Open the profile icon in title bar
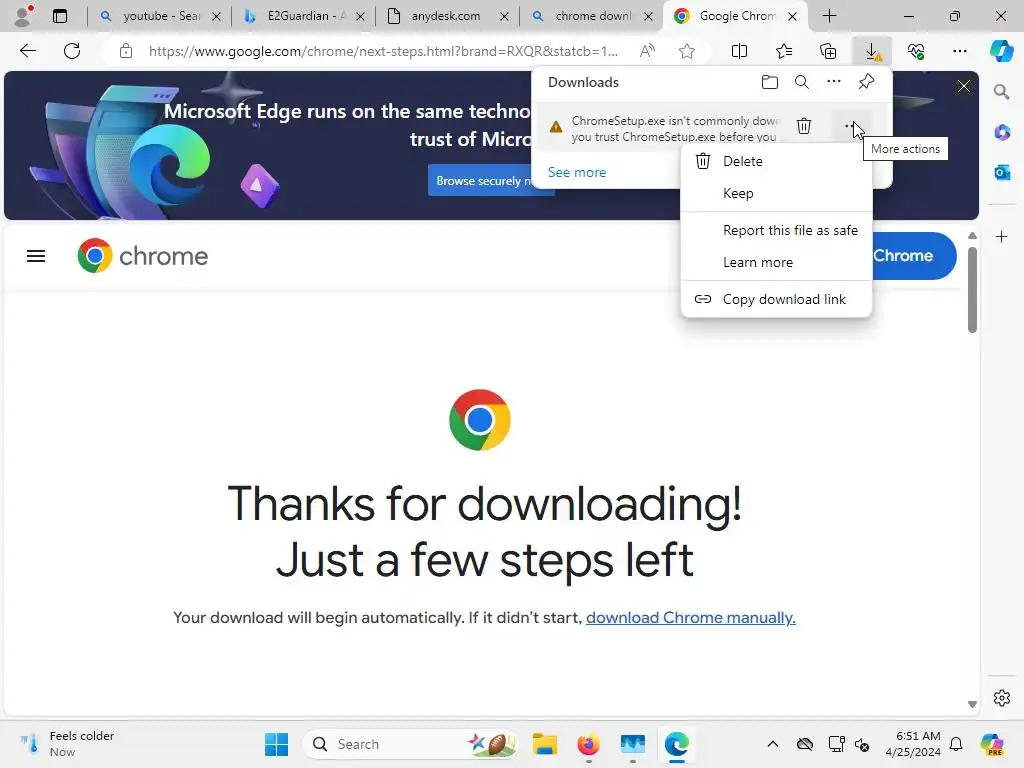The height and width of the screenshot is (768, 1024). [24, 16]
